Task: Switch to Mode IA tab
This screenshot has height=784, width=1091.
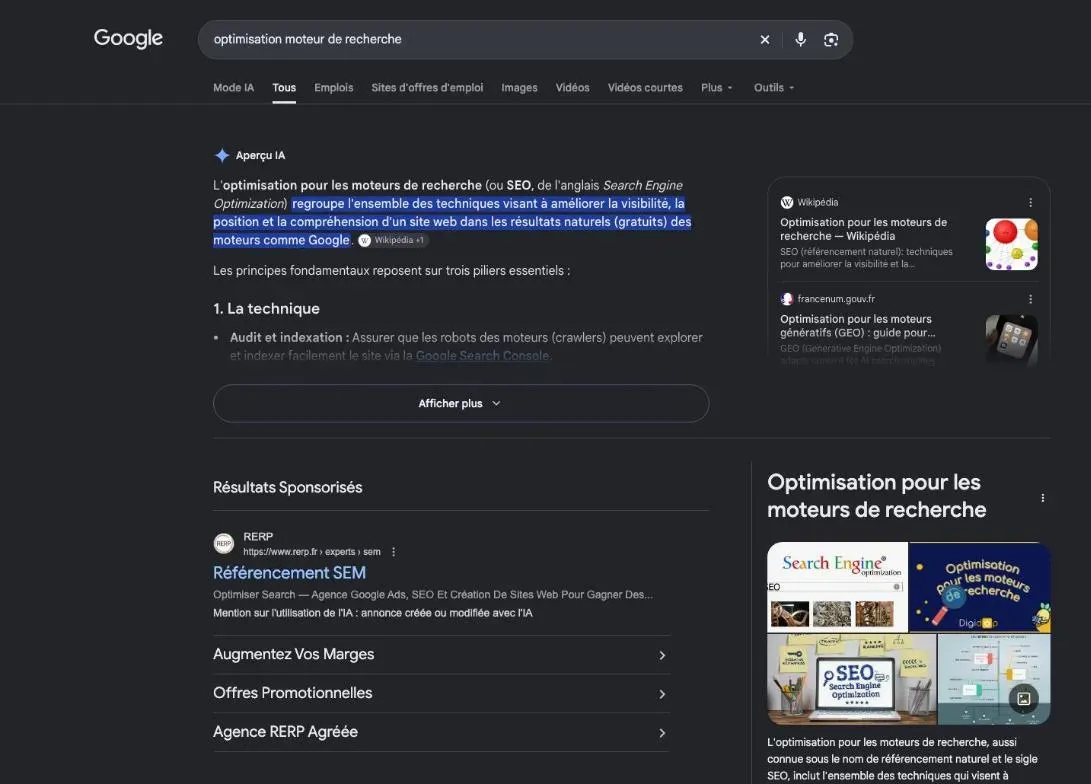Action: pyautogui.click(x=233, y=88)
